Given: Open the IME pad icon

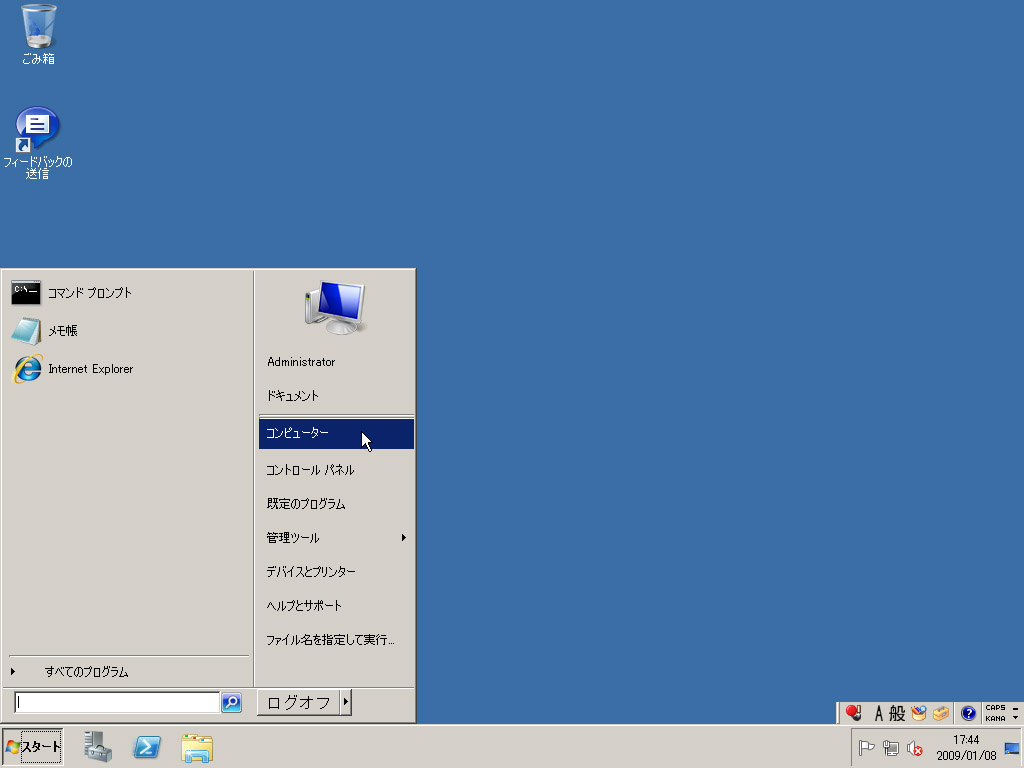Looking at the screenshot, I should click(x=919, y=713).
